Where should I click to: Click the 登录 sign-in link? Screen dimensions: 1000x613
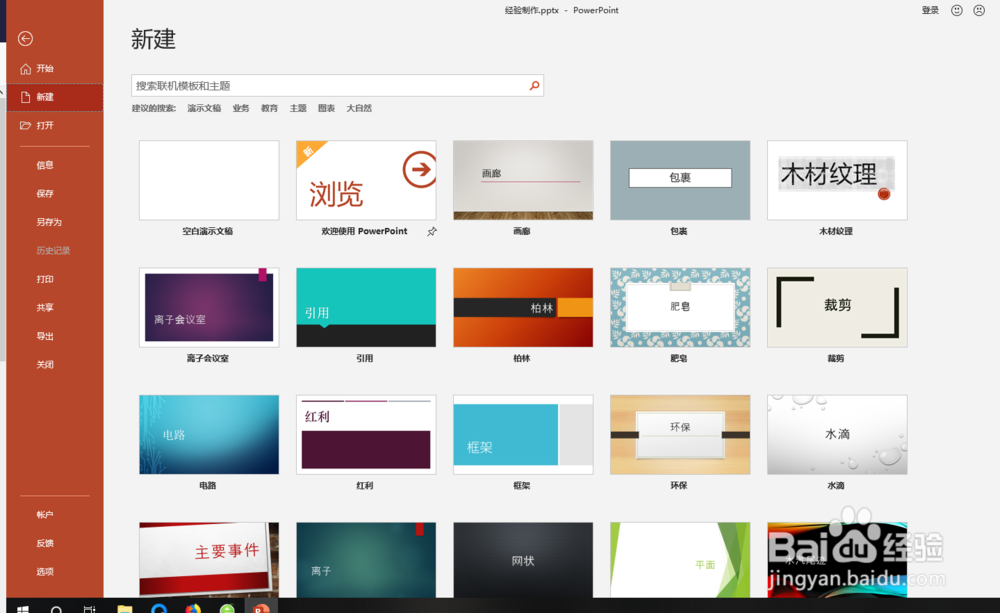(x=930, y=10)
